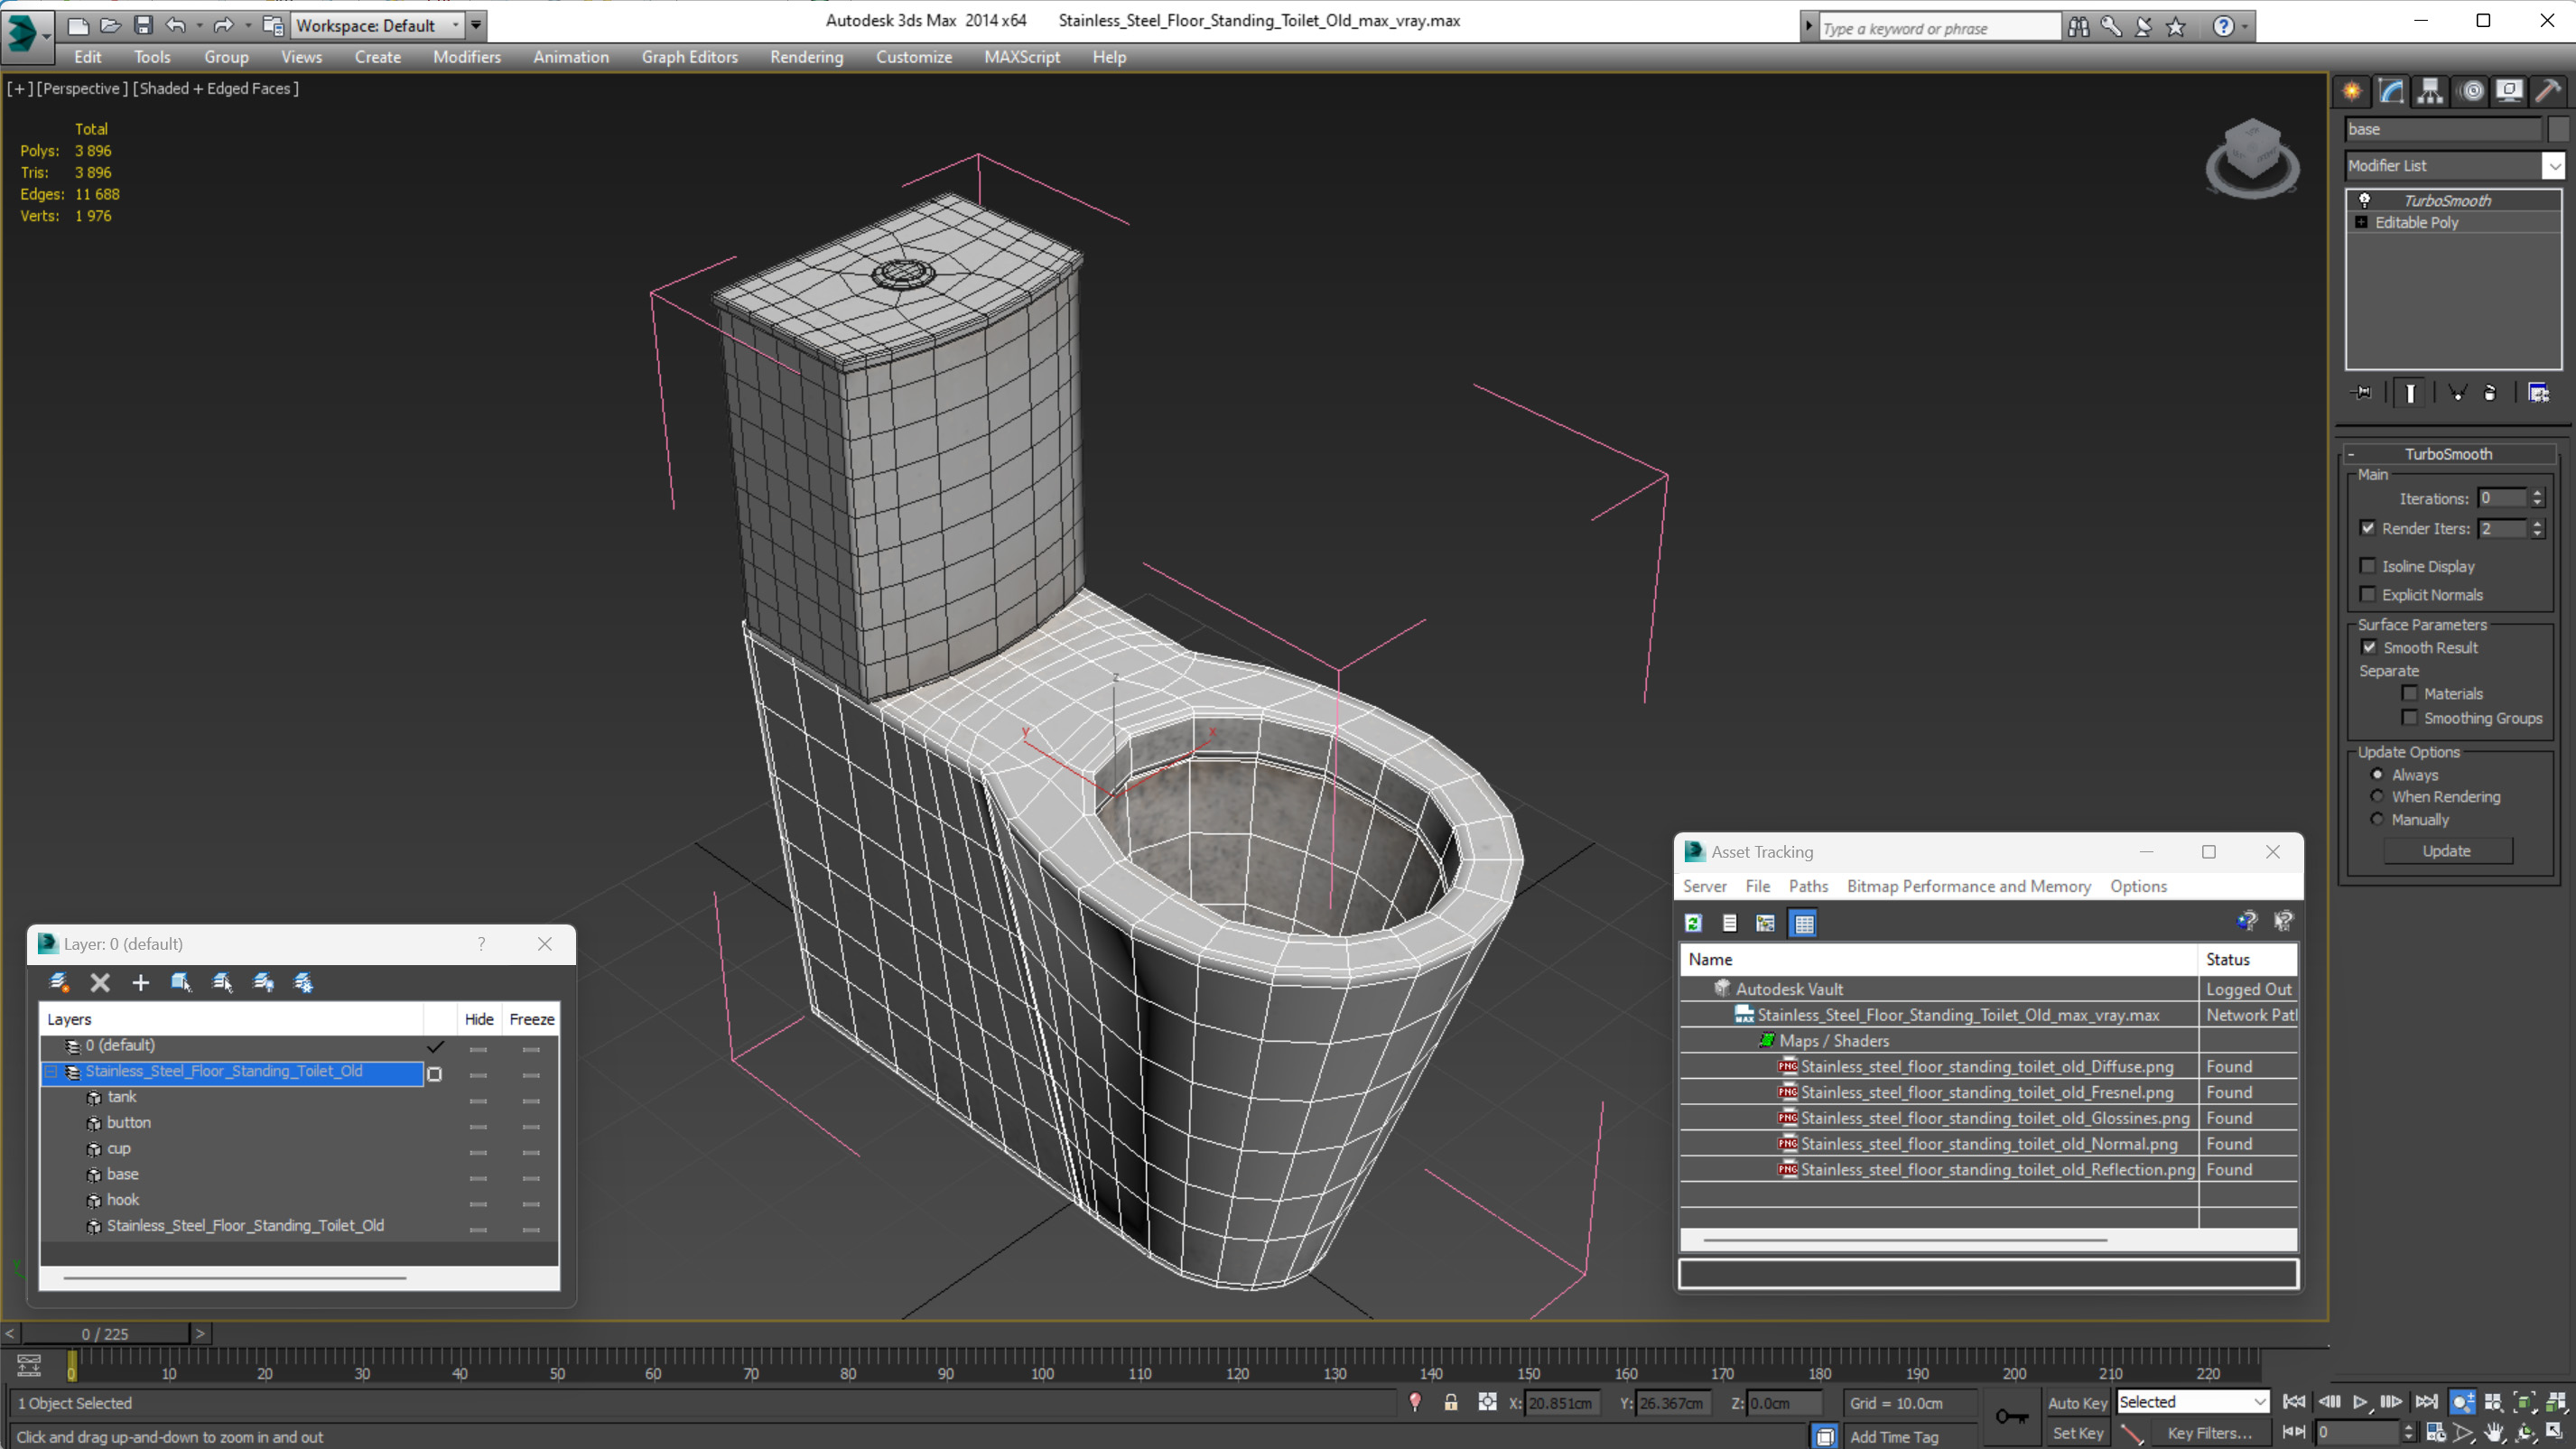This screenshot has height=1449, width=2576.
Task: Enable Separate by Materials checkbox
Action: pos(2409,693)
